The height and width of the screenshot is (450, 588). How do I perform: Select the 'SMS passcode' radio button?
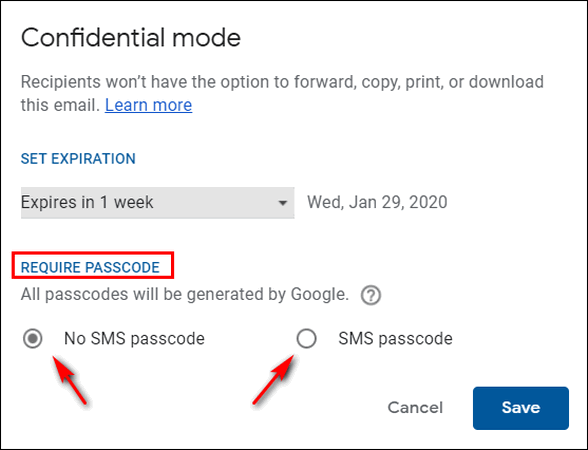click(306, 339)
